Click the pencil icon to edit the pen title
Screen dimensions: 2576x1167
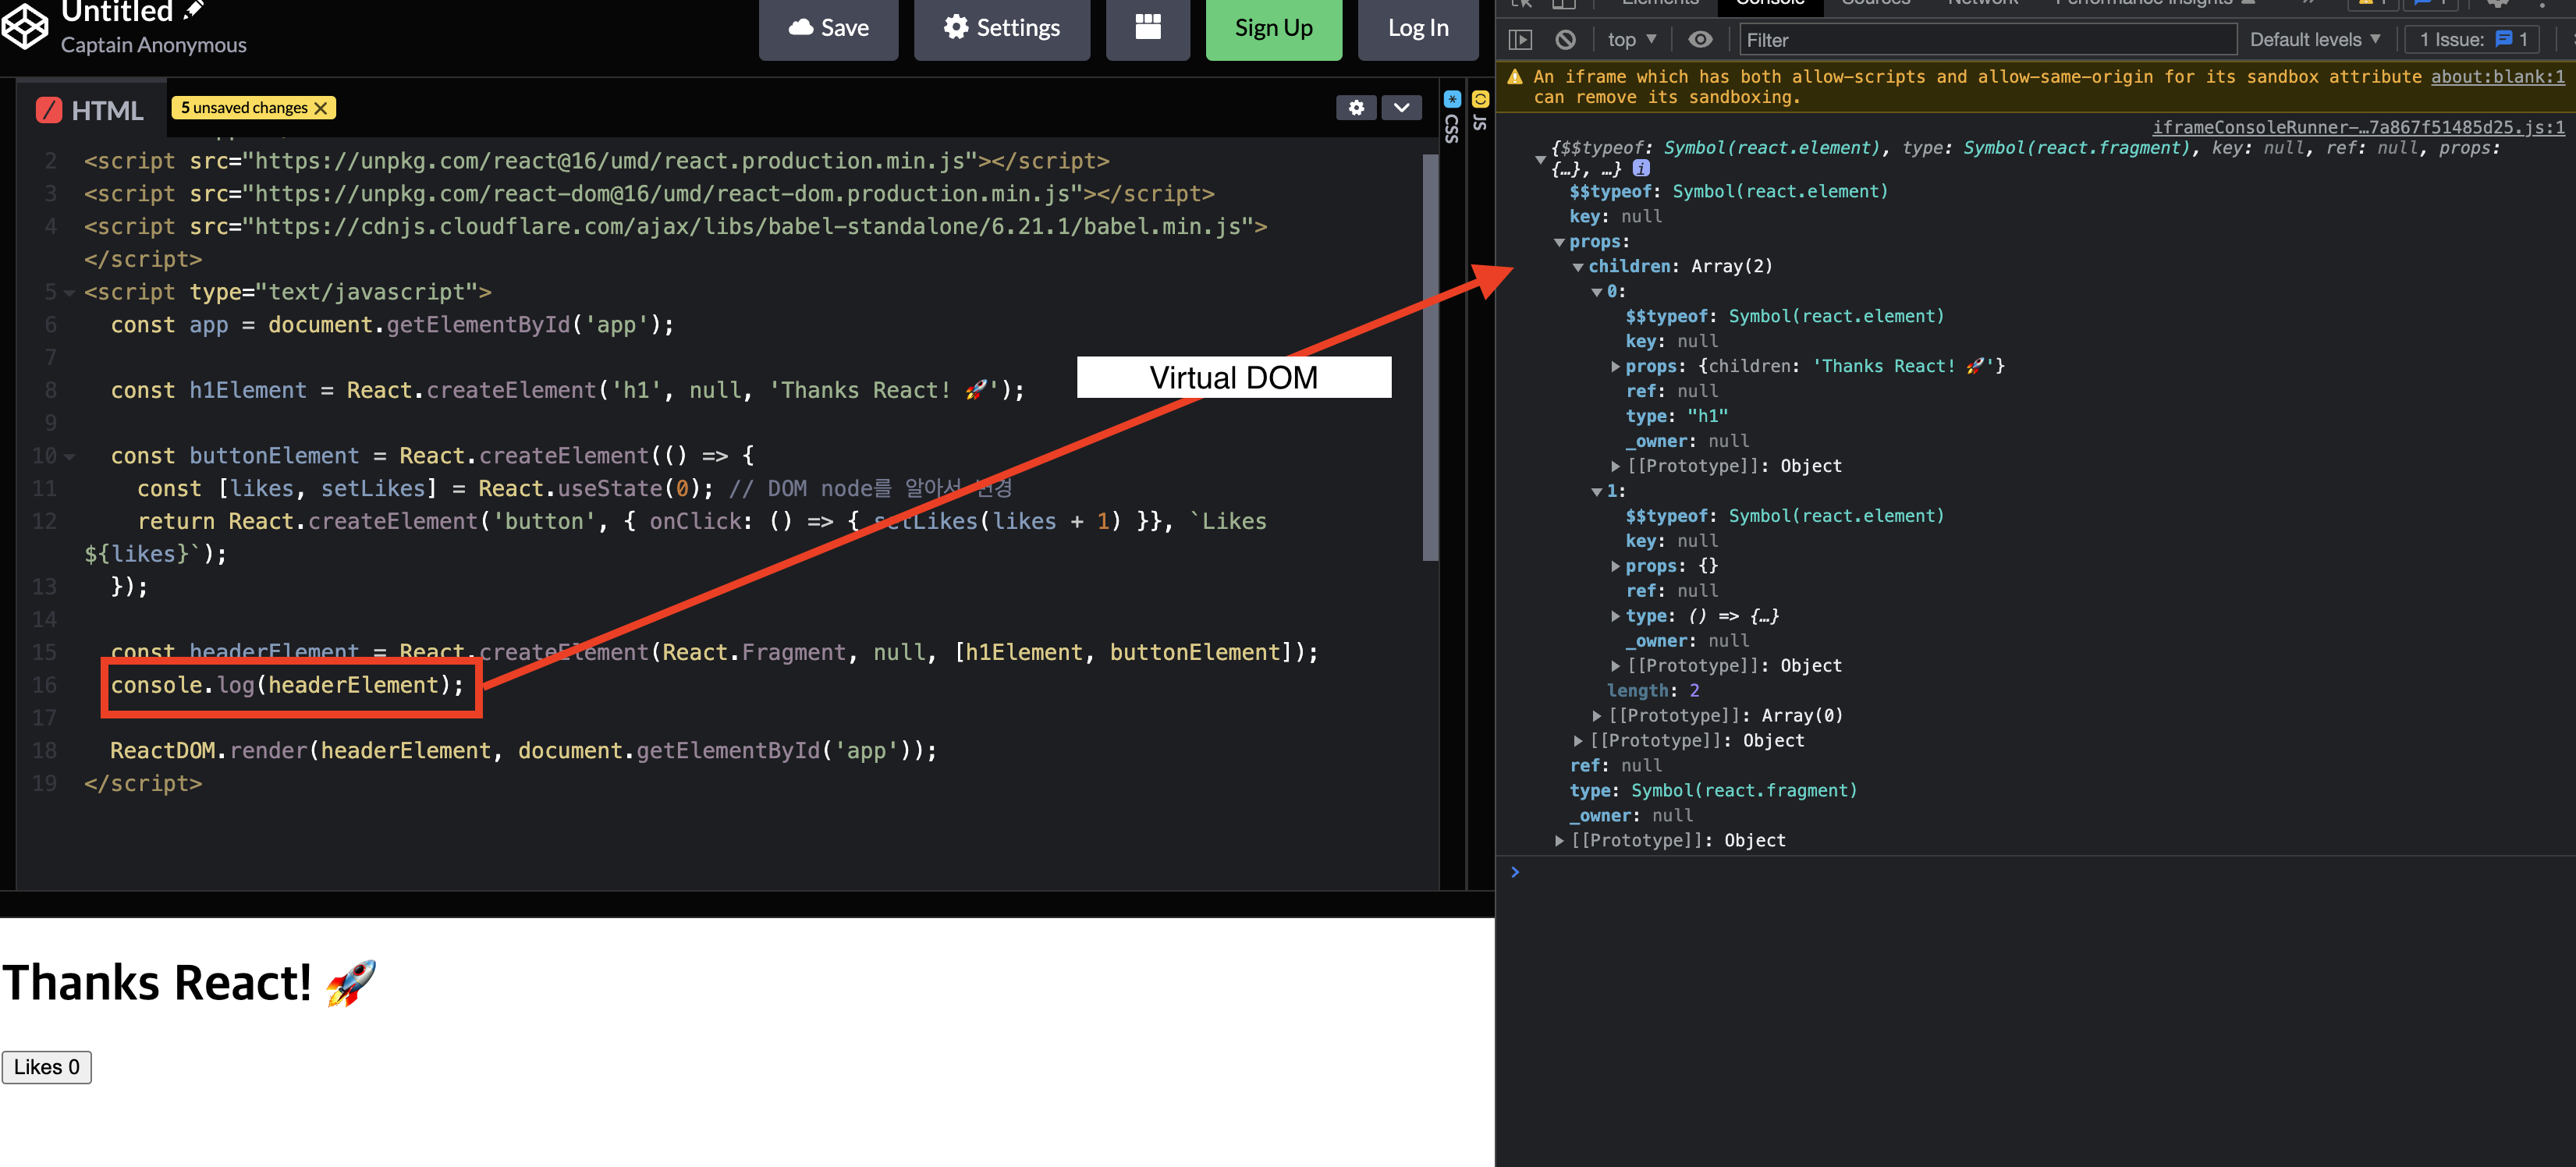[x=193, y=10]
